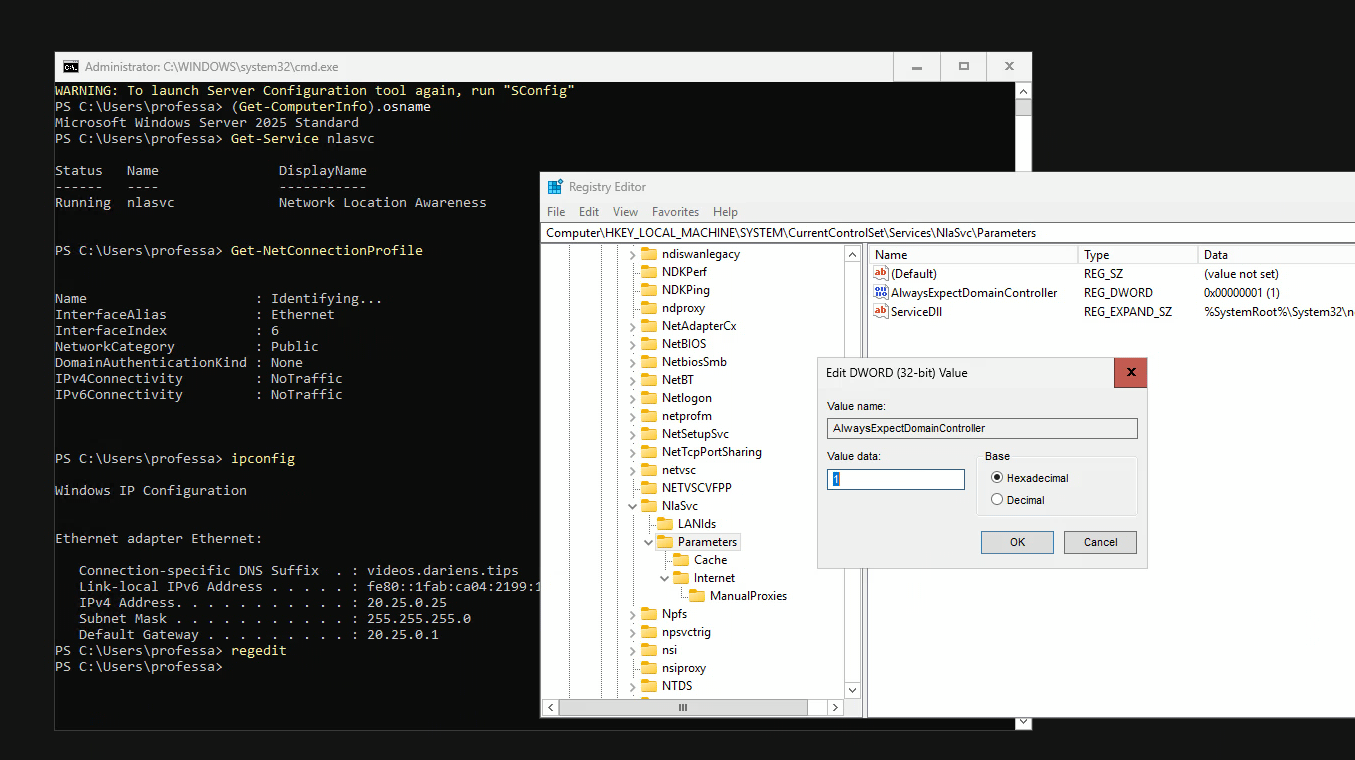
Task: Click the Npfs folder icon
Action: click(649, 614)
